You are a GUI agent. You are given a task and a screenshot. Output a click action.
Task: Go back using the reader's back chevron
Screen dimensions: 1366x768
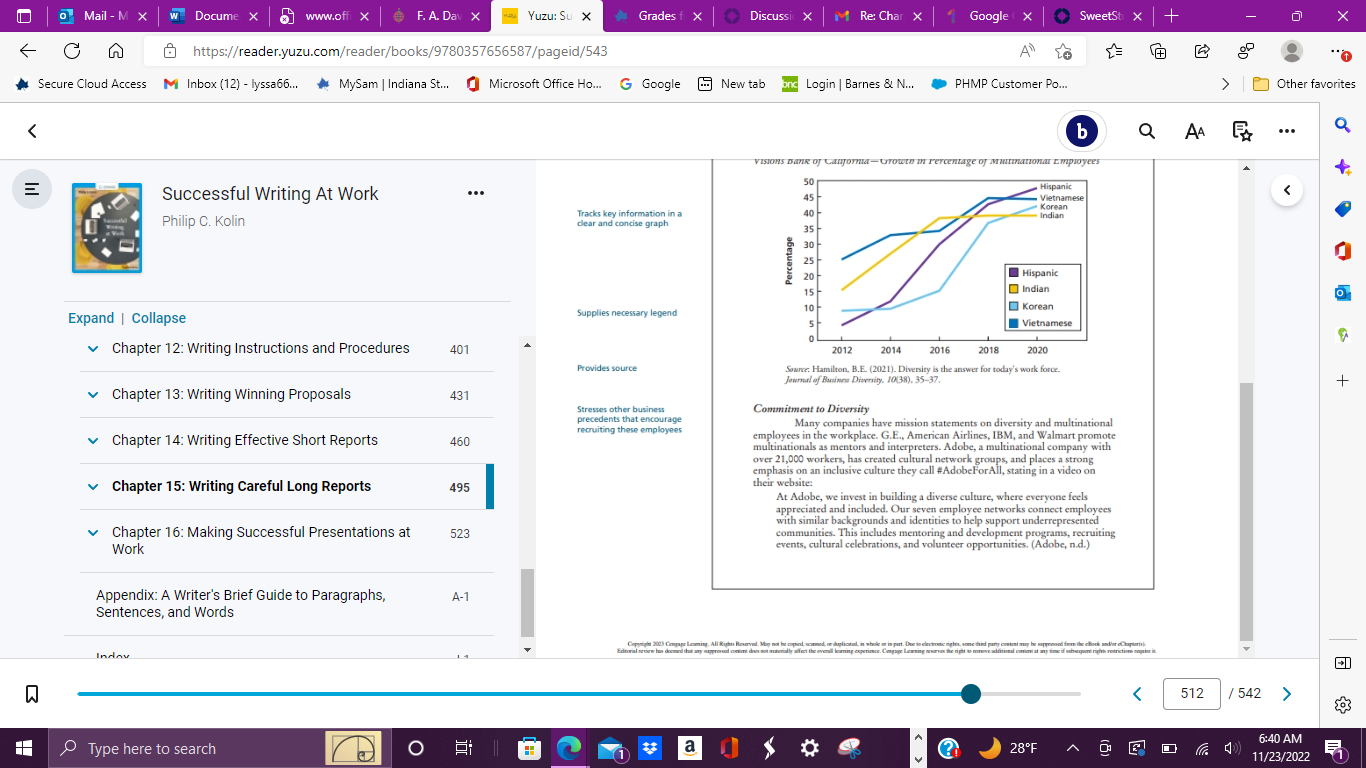(x=32, y=131)
